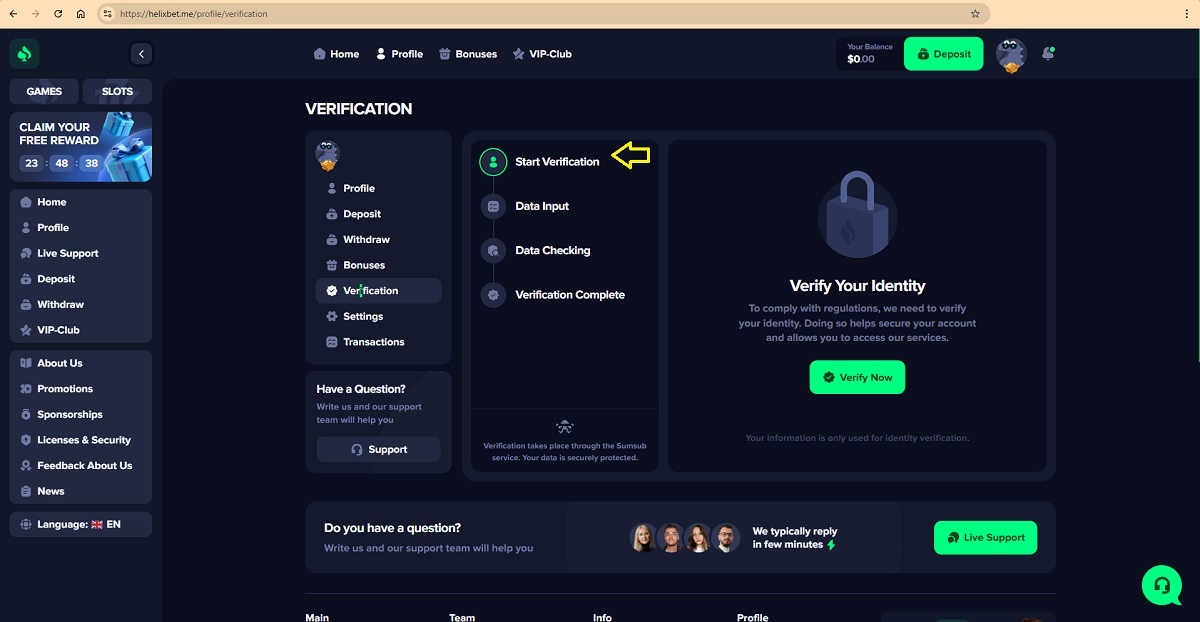Open the Language: EN selector

pos(80,524)
